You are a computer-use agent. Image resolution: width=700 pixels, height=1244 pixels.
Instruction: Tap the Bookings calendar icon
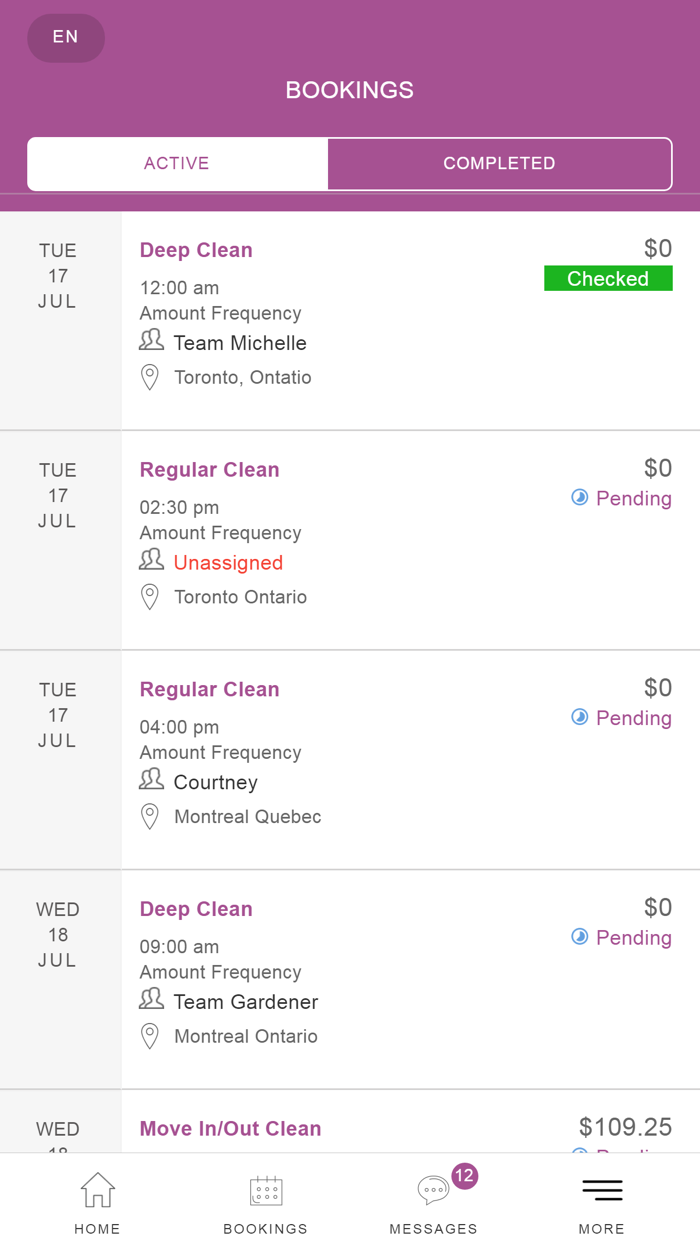coord(266,1190)
